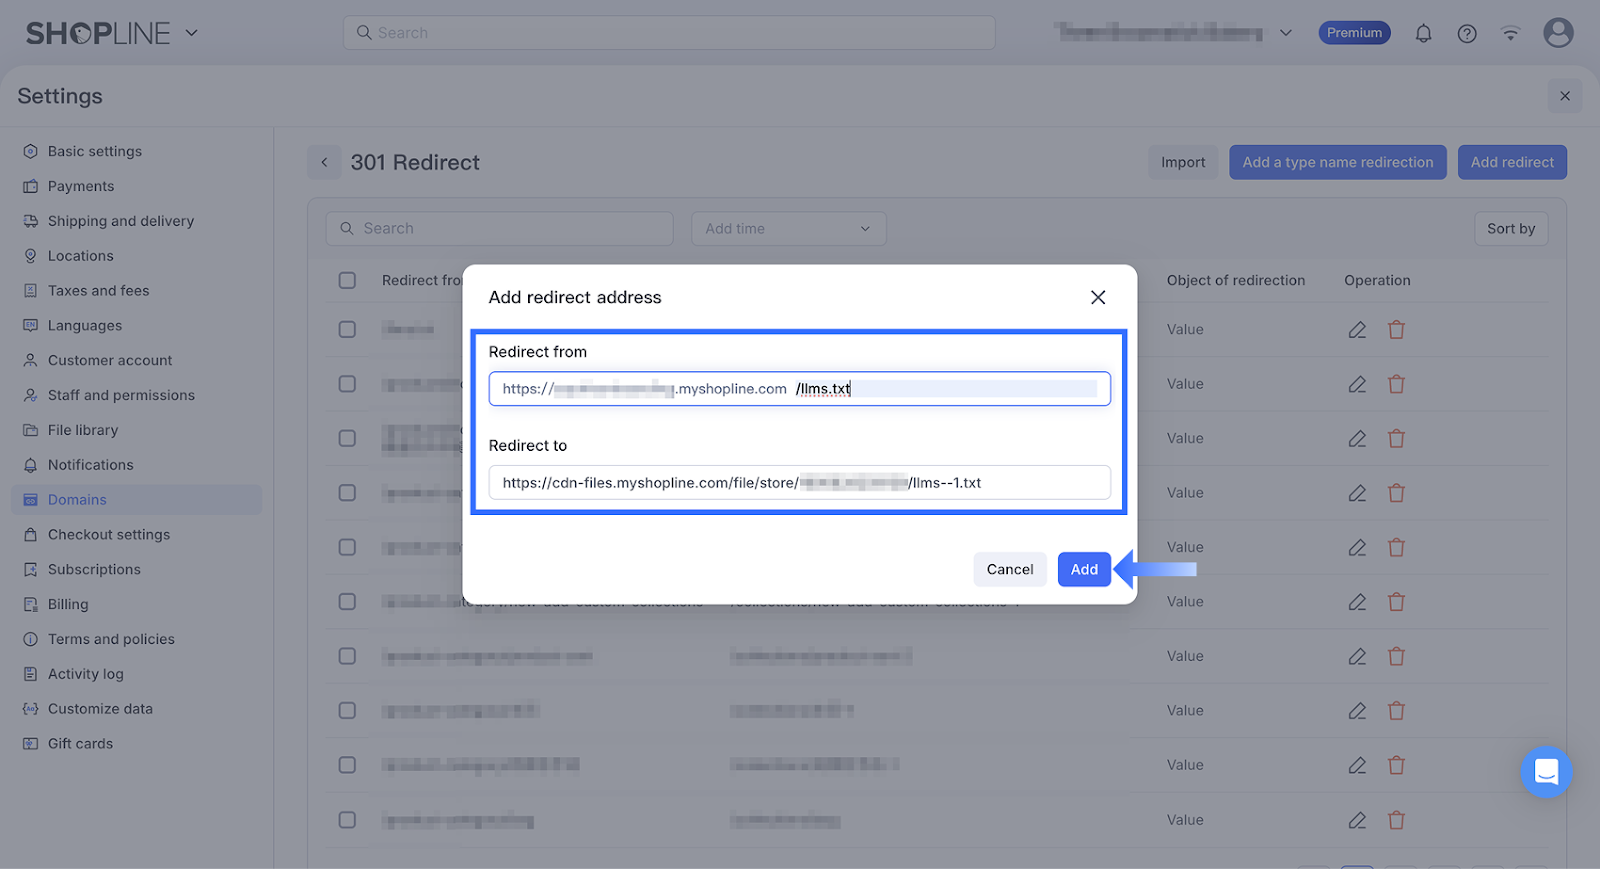Expand the Add time dropdown filter
Viewport: 1600px width, 869px height.
tap(788, 229)
